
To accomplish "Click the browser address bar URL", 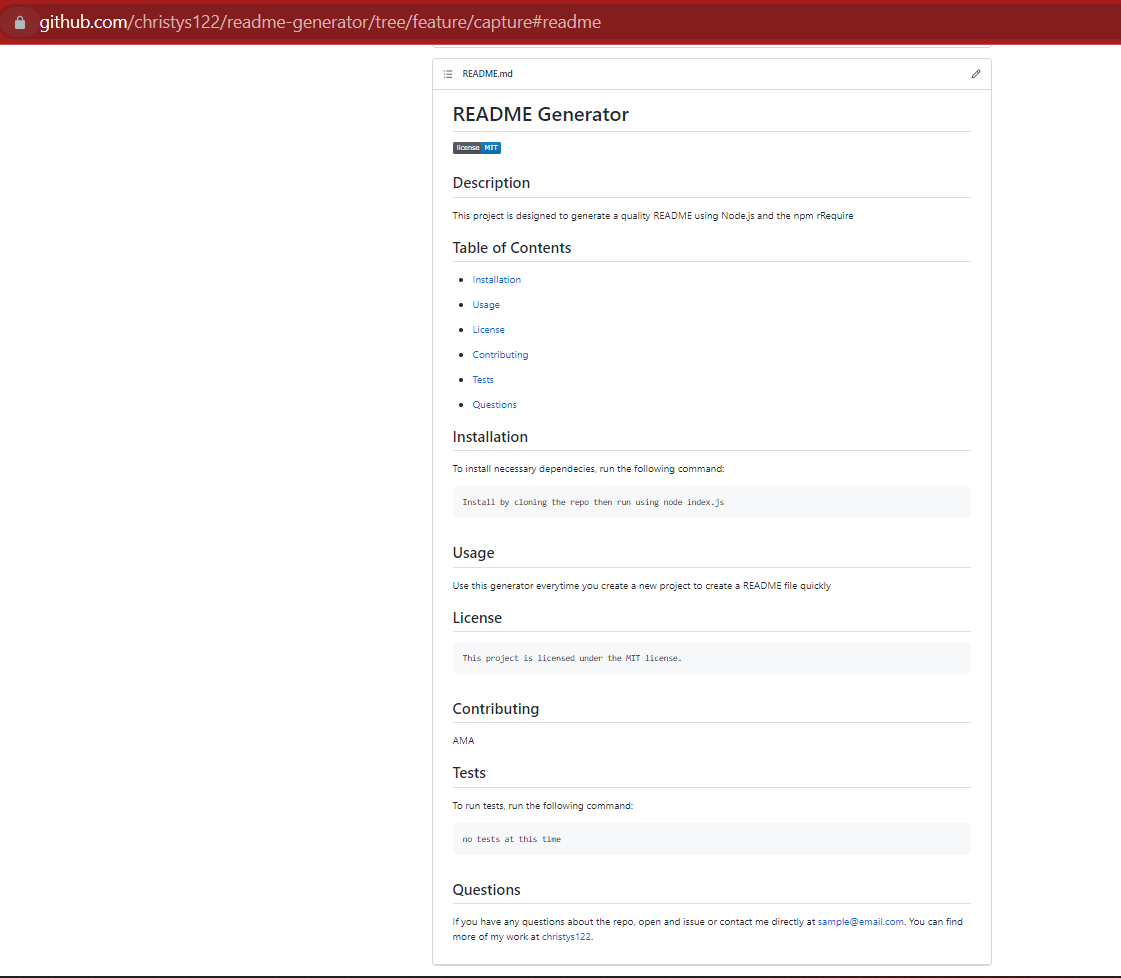I will coord(320,20).
